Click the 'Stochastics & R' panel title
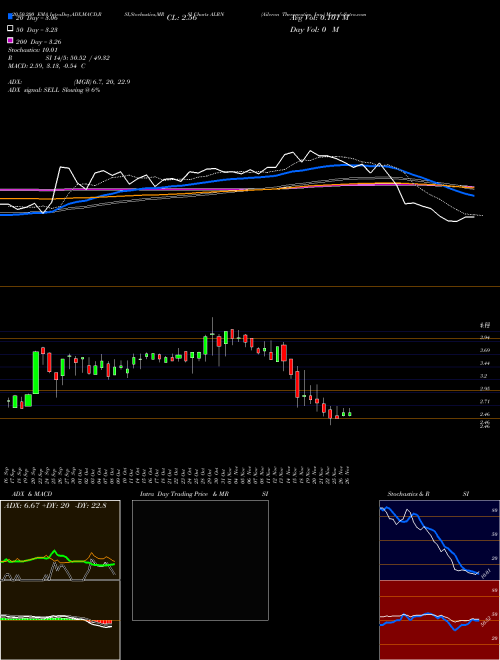500x660 pixels. (408, 494)
